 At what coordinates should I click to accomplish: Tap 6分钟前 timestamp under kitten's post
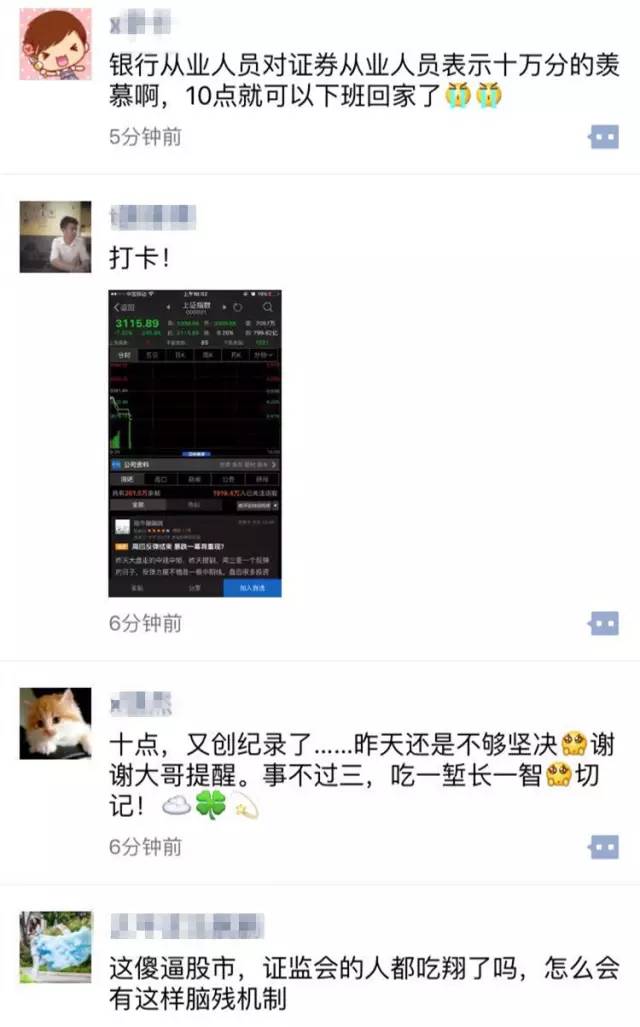pos(145,846)
